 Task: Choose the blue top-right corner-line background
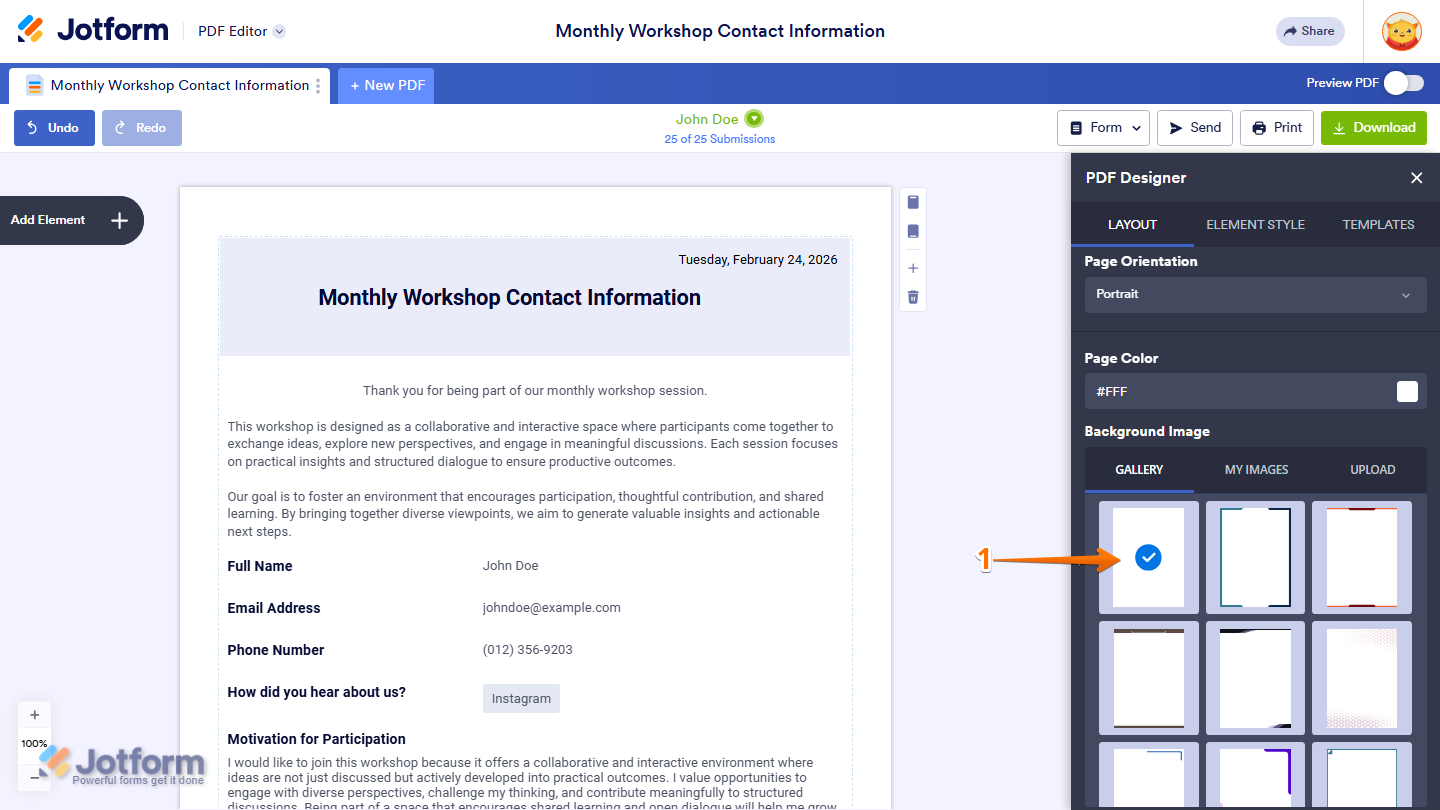(x=1149, y=775)
